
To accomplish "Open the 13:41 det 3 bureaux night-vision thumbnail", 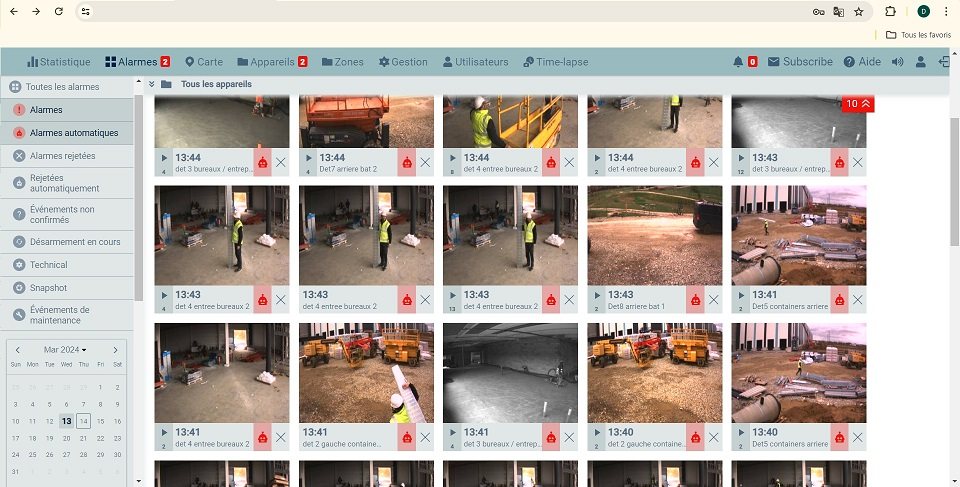I will 510,373.
